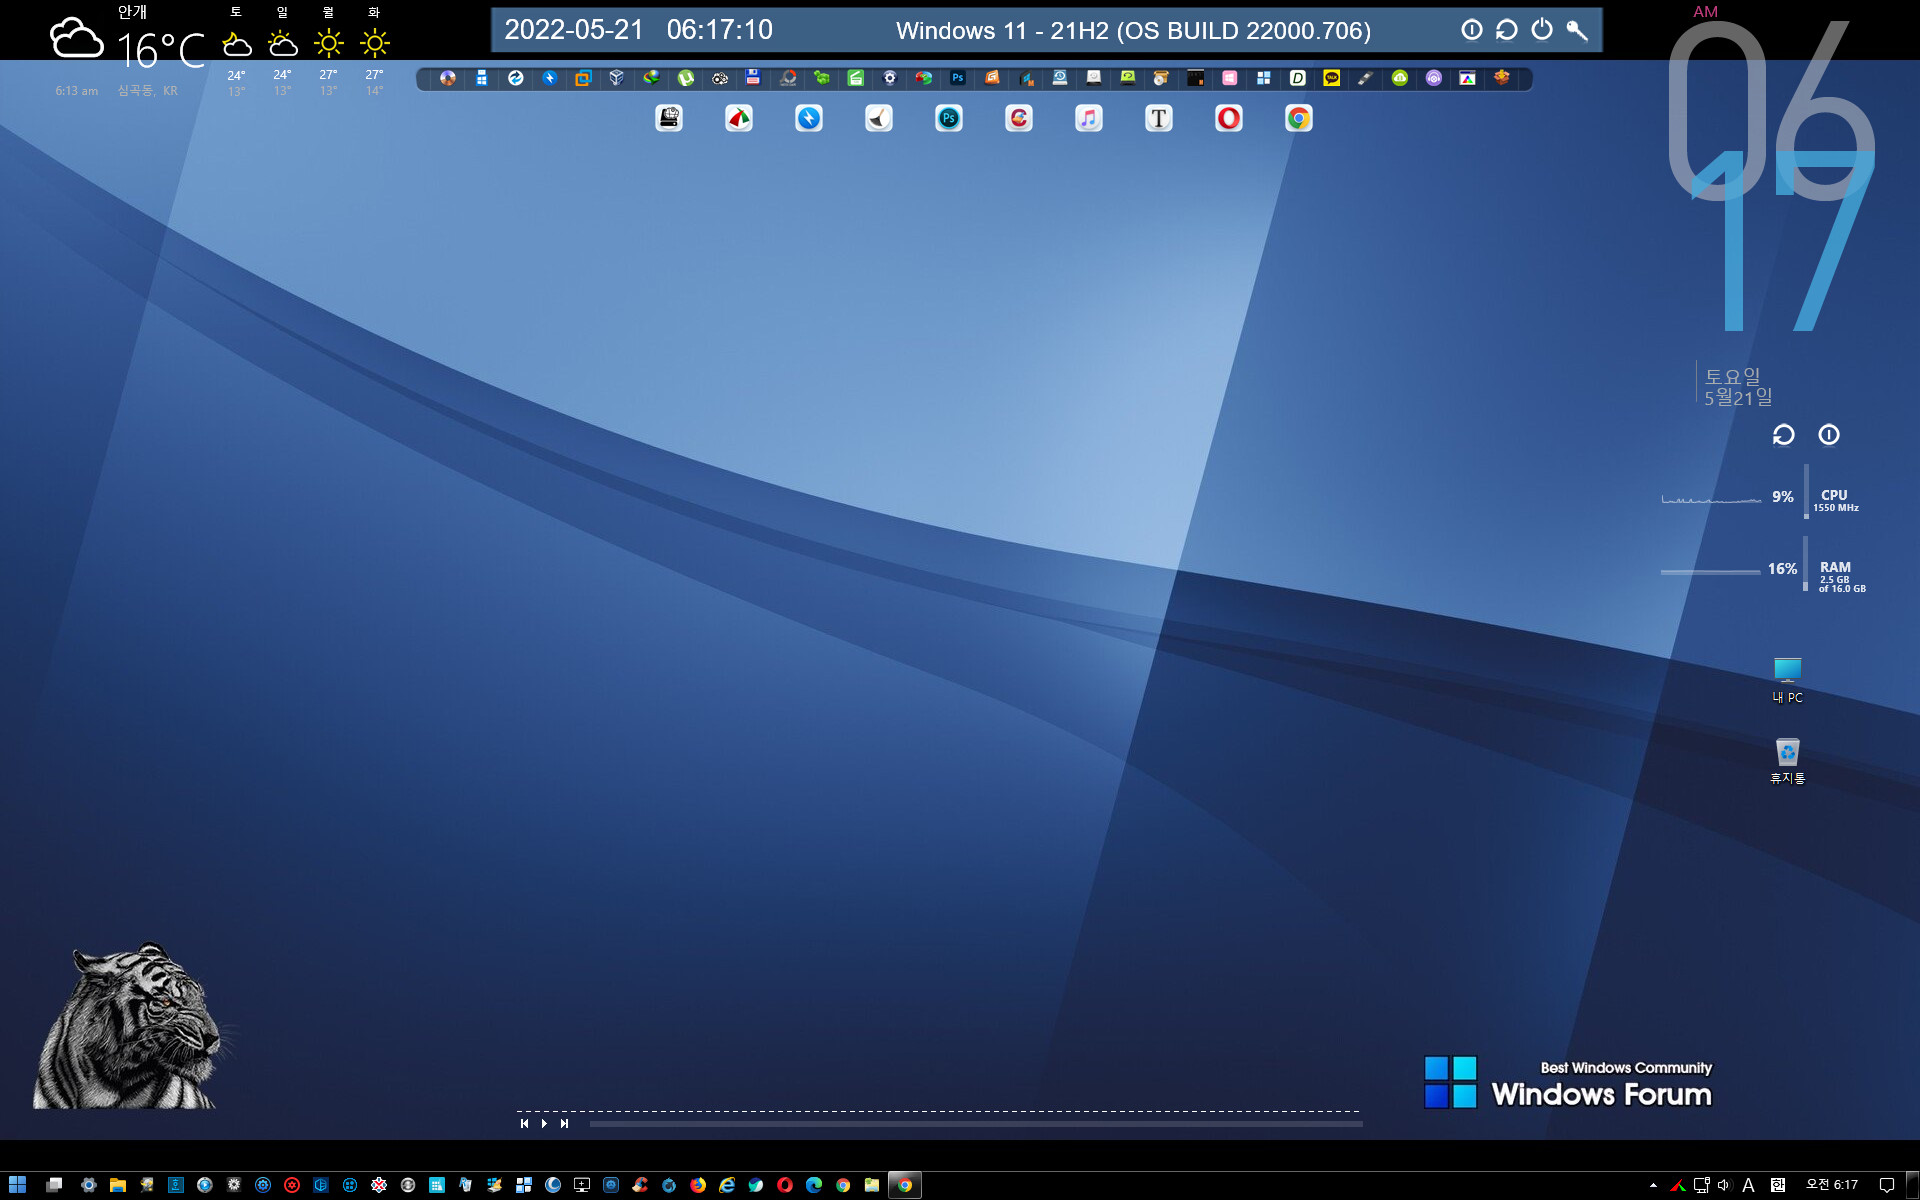
Task: Launch Firefox from the taskbar
Action: tap(698, 1185)
